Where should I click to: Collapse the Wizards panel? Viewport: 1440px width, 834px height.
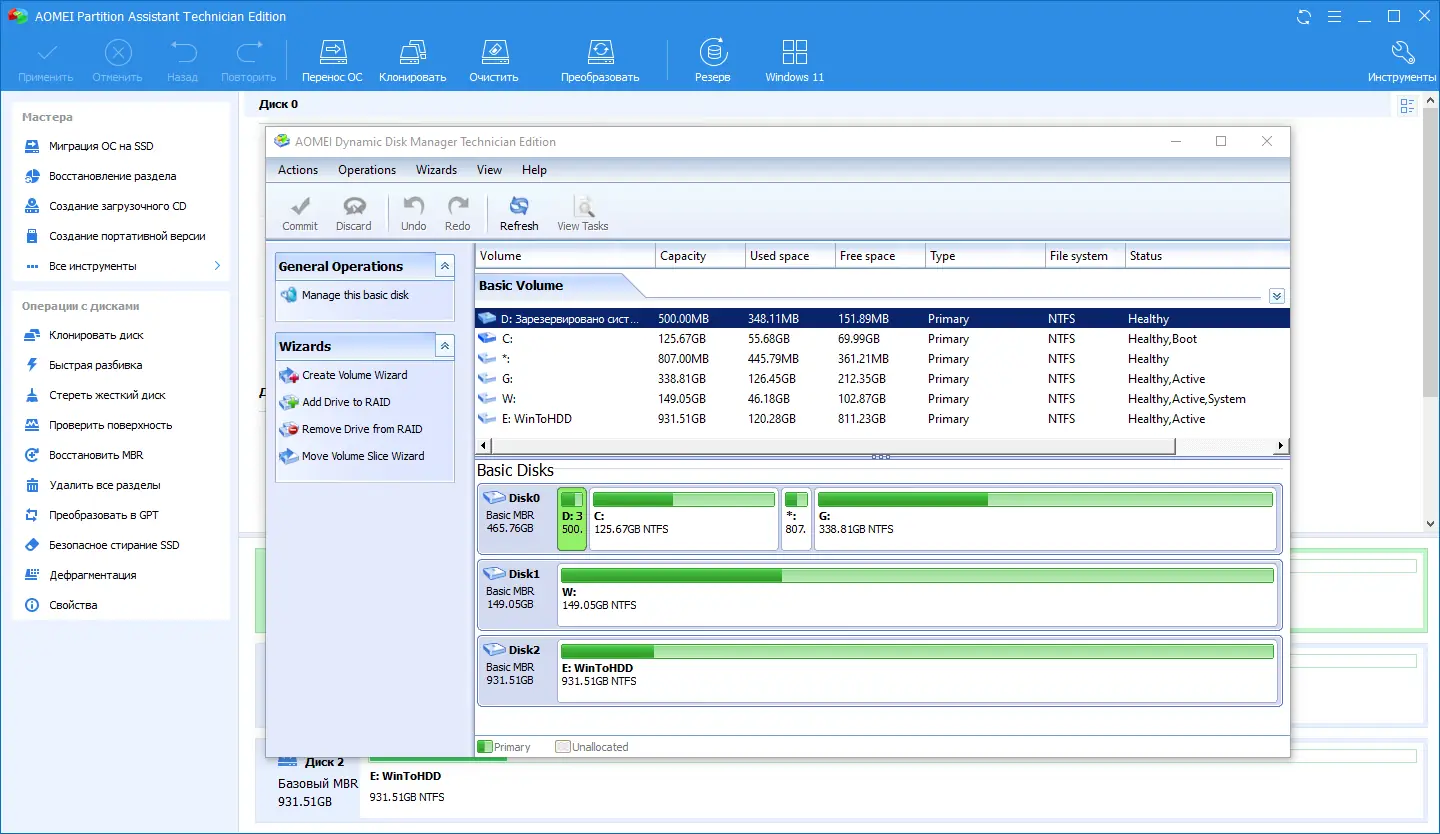pyautogui.click(x=445, y=346)
